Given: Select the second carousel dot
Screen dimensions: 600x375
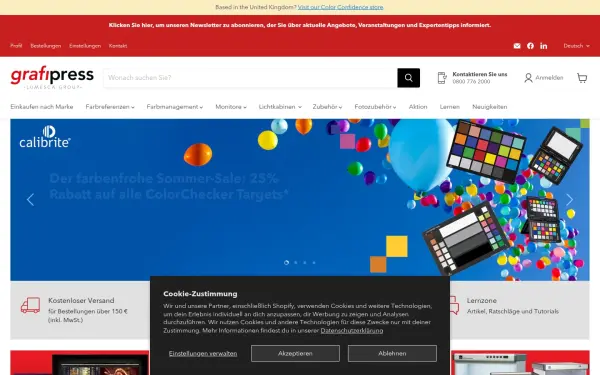Looking at the screenshot, I should (x=295, y=262).
